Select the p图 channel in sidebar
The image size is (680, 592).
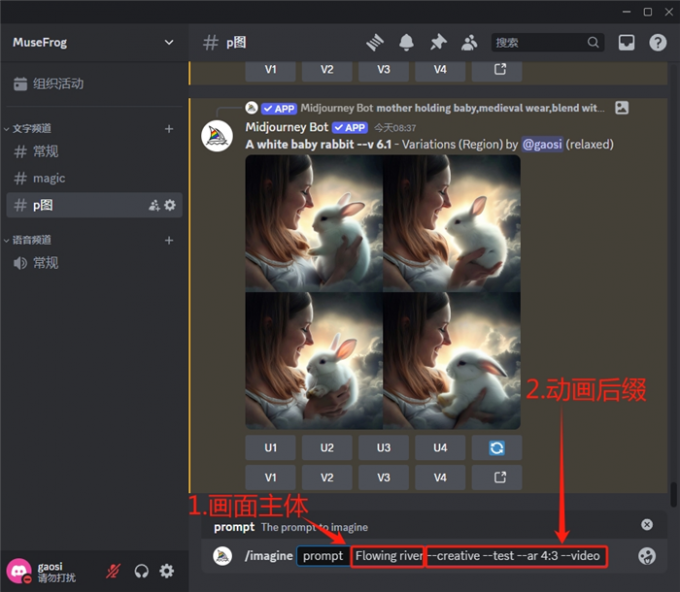(94, 205)
